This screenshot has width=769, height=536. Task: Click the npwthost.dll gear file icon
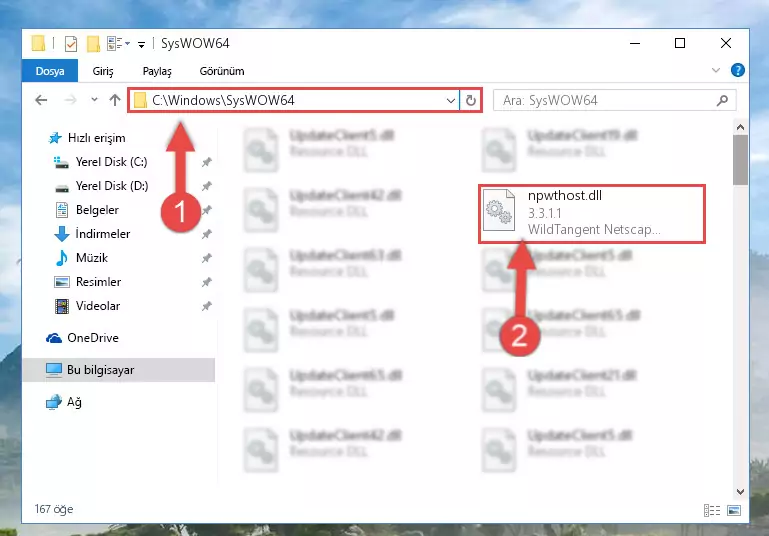point(499,210)
